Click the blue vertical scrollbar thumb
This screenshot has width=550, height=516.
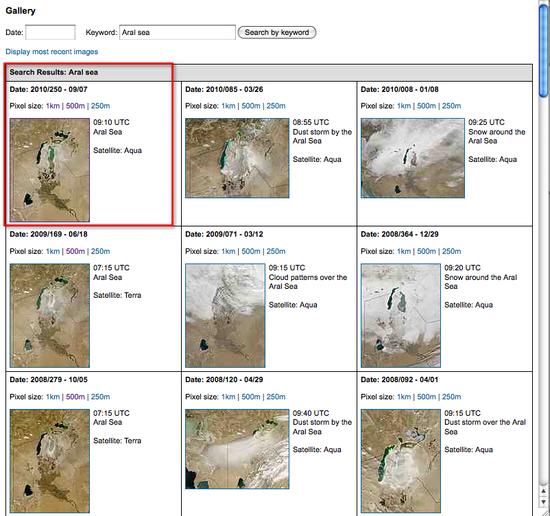544,51
